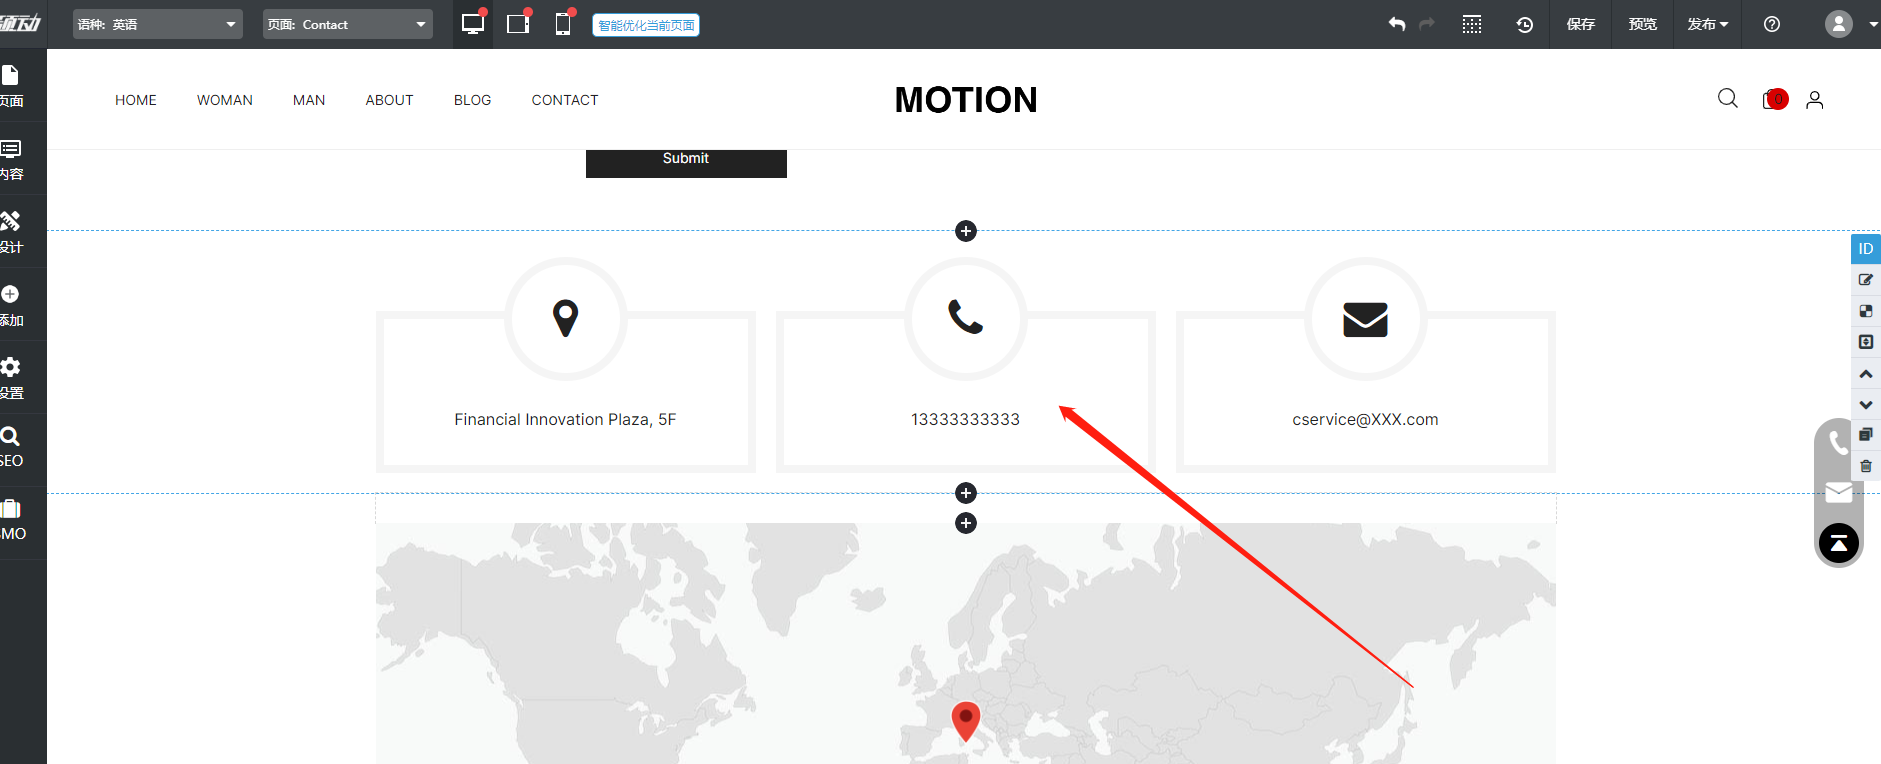Click the section edit pencil icon
The width and height of the screenshot is (1881, 764).
click(x=1865, y=280)
